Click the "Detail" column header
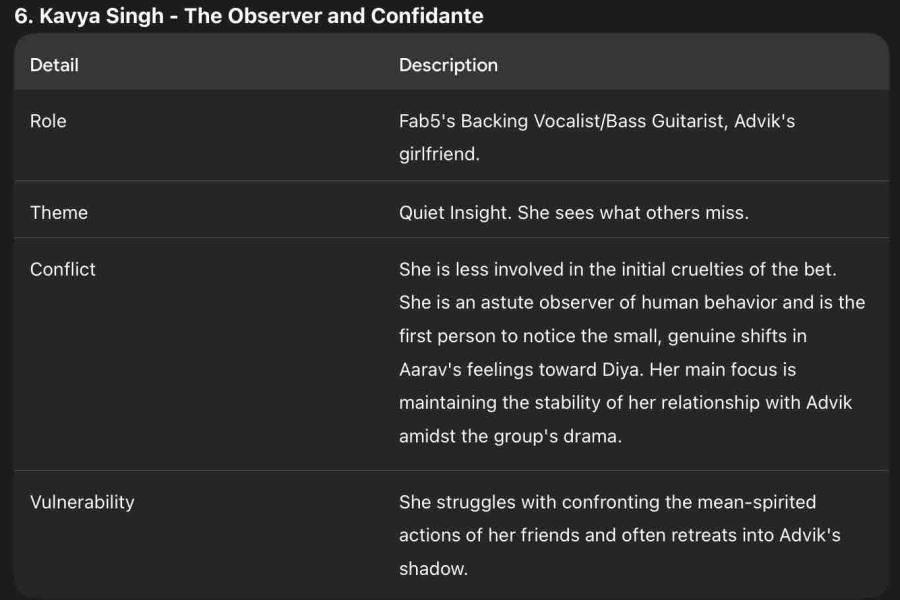The height and width of the screenshot is (600, 900). pos(54,65)
